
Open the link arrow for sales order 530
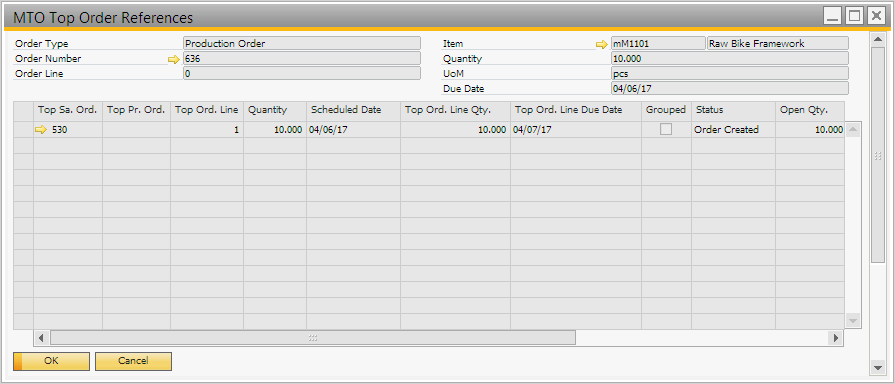pyautogui.click(x=41, y=130)
